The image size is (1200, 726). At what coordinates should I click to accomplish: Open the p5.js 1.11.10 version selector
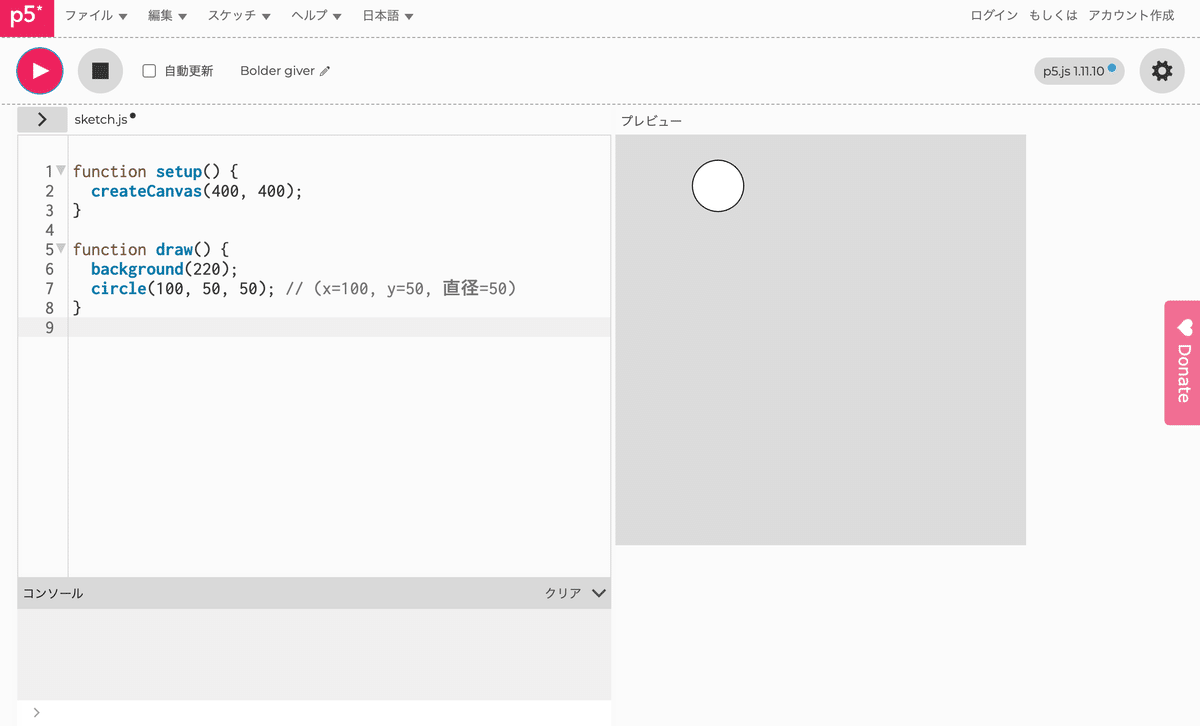click(1078, 71)
